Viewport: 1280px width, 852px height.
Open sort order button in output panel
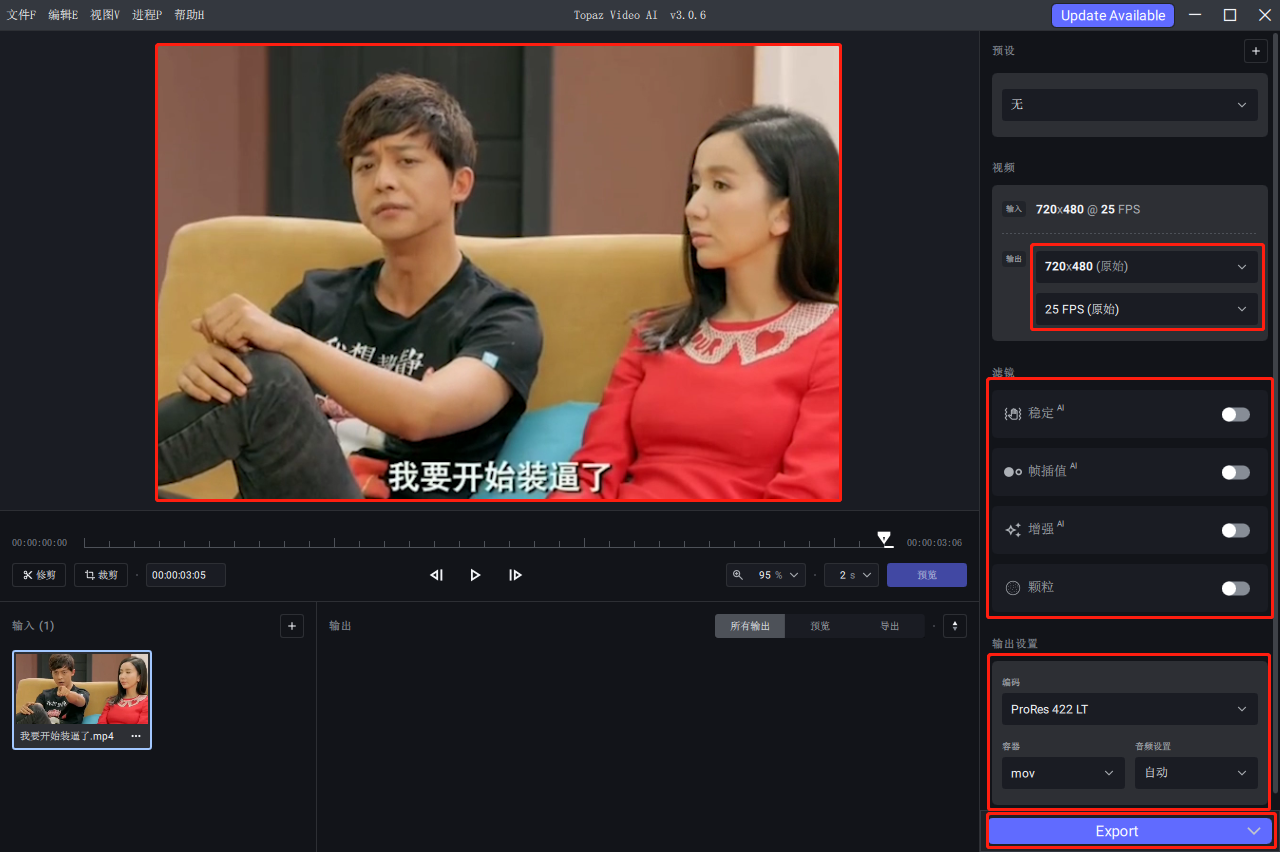(x=955, y=626)
